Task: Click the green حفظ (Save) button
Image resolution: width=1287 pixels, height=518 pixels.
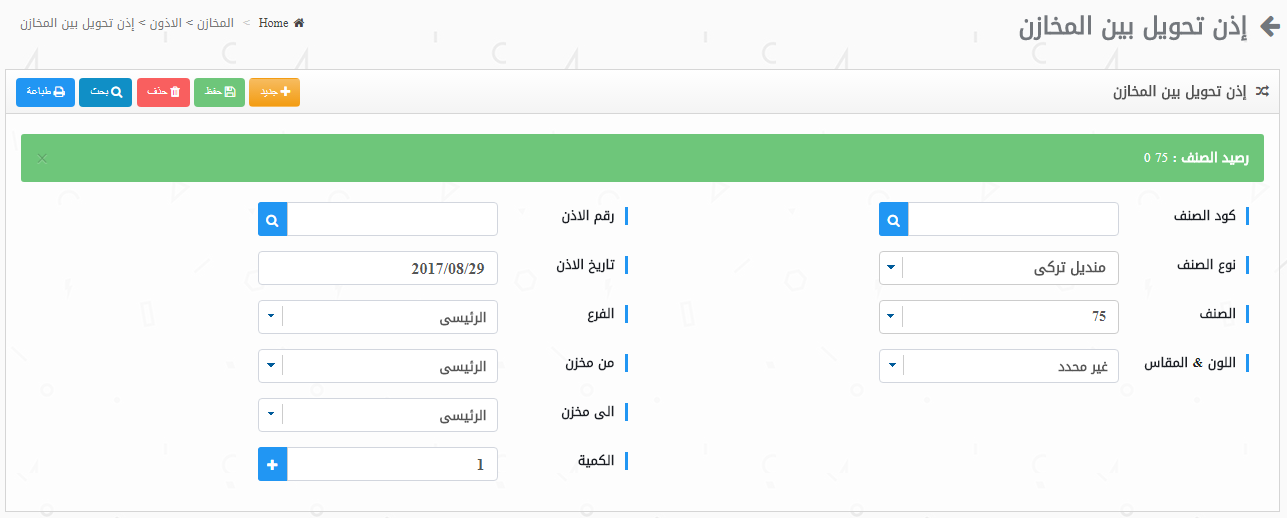Action: click(x=219, y=92)
